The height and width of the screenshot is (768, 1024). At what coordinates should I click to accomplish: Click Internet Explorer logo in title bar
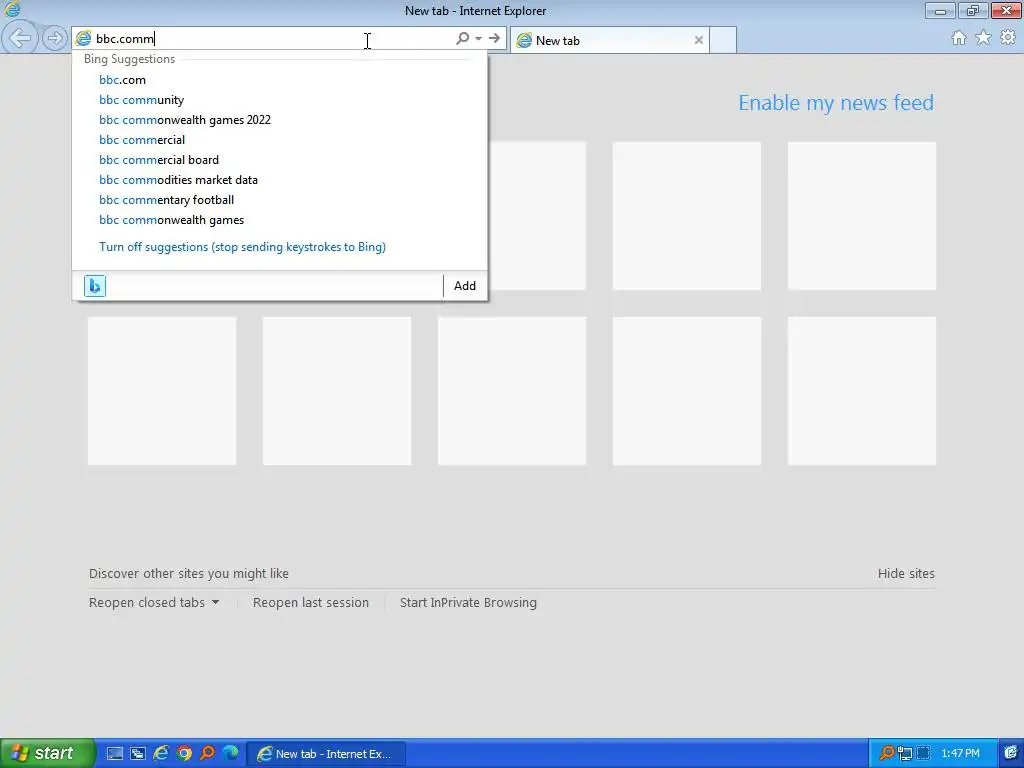click(x=12, y=10)
